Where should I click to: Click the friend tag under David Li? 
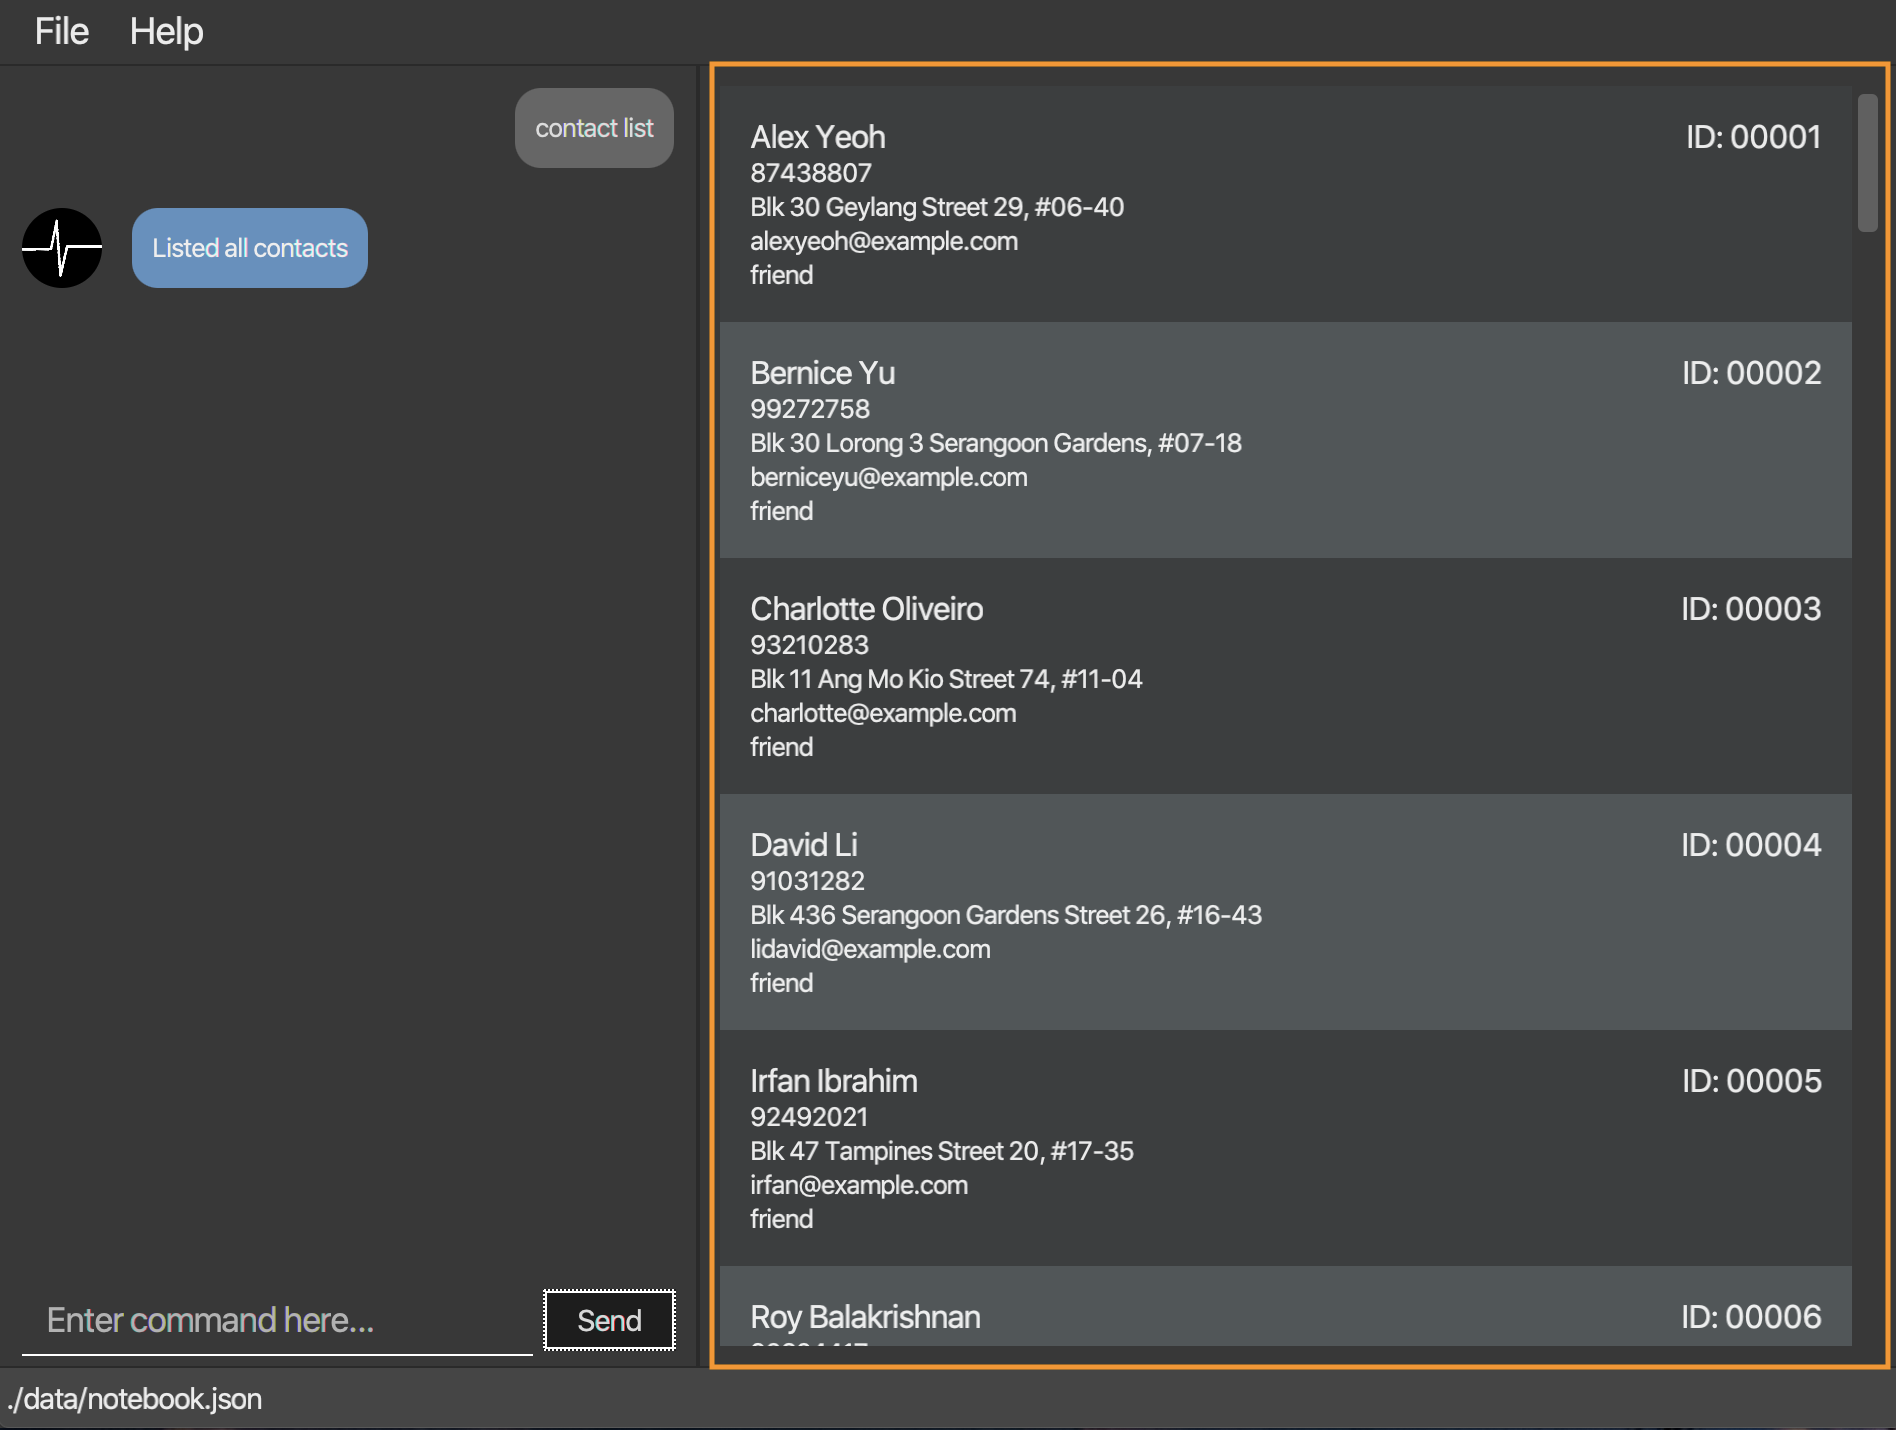pos(781,983)
